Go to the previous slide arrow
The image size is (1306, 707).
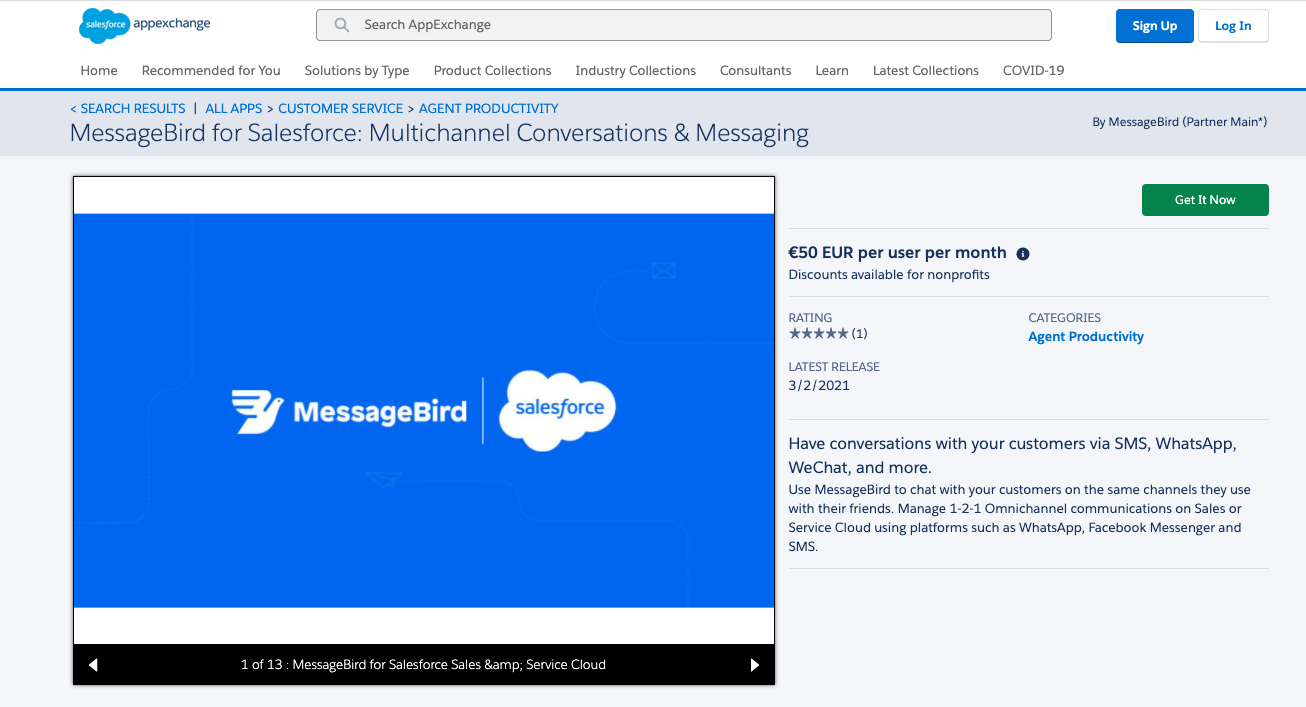[x=94, y=665]
